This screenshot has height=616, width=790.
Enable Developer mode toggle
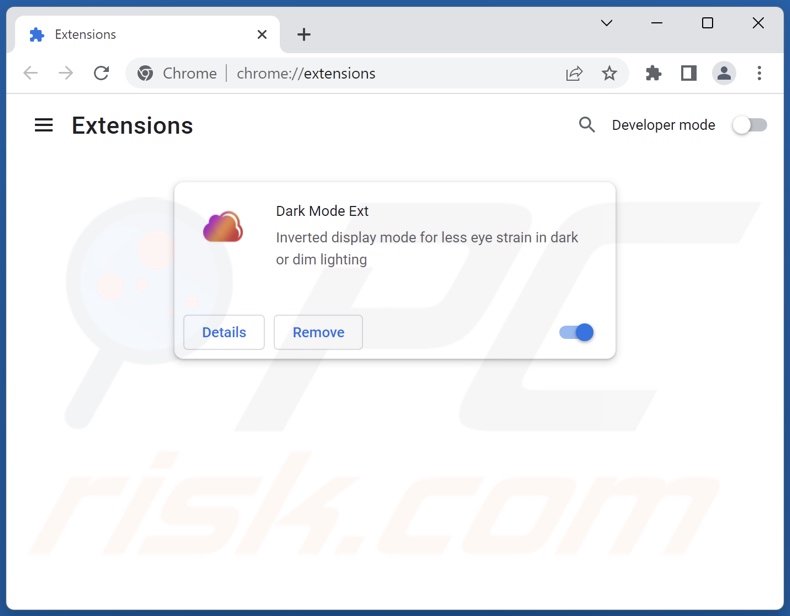[750, 125]
